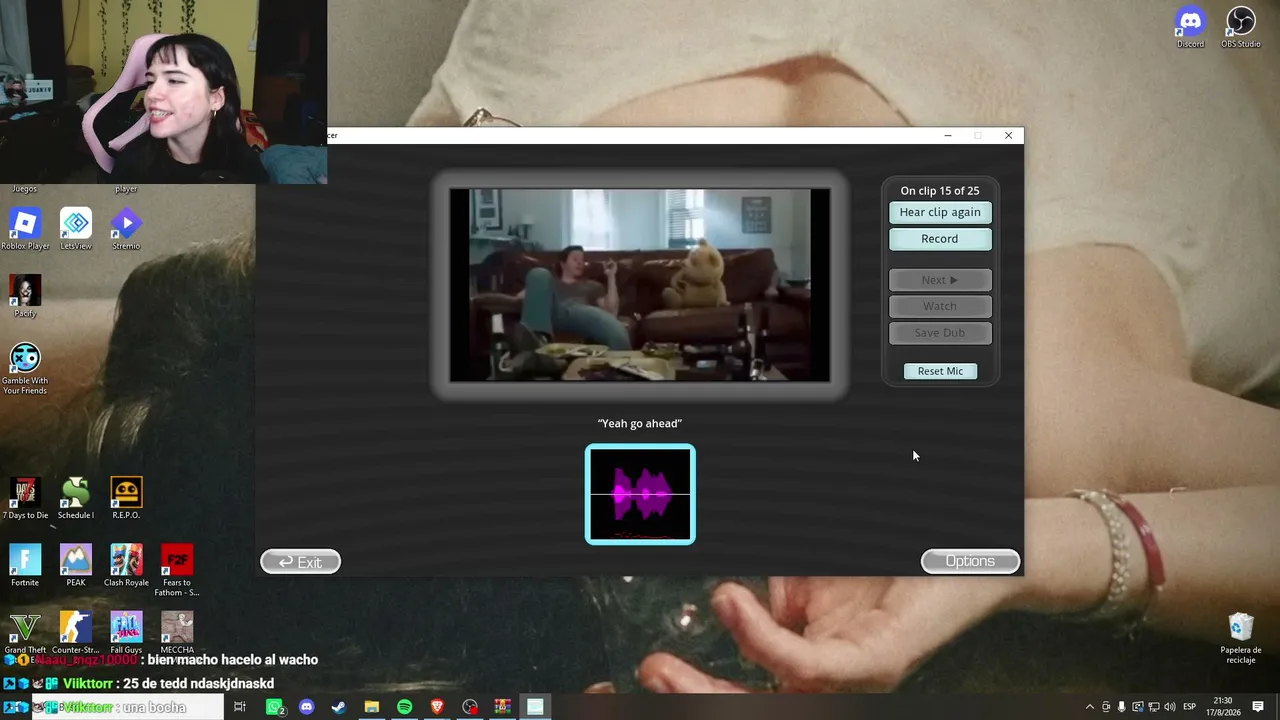Open the Fortnite desktop icon
1280x720 pixels.
tap(25, 566)
